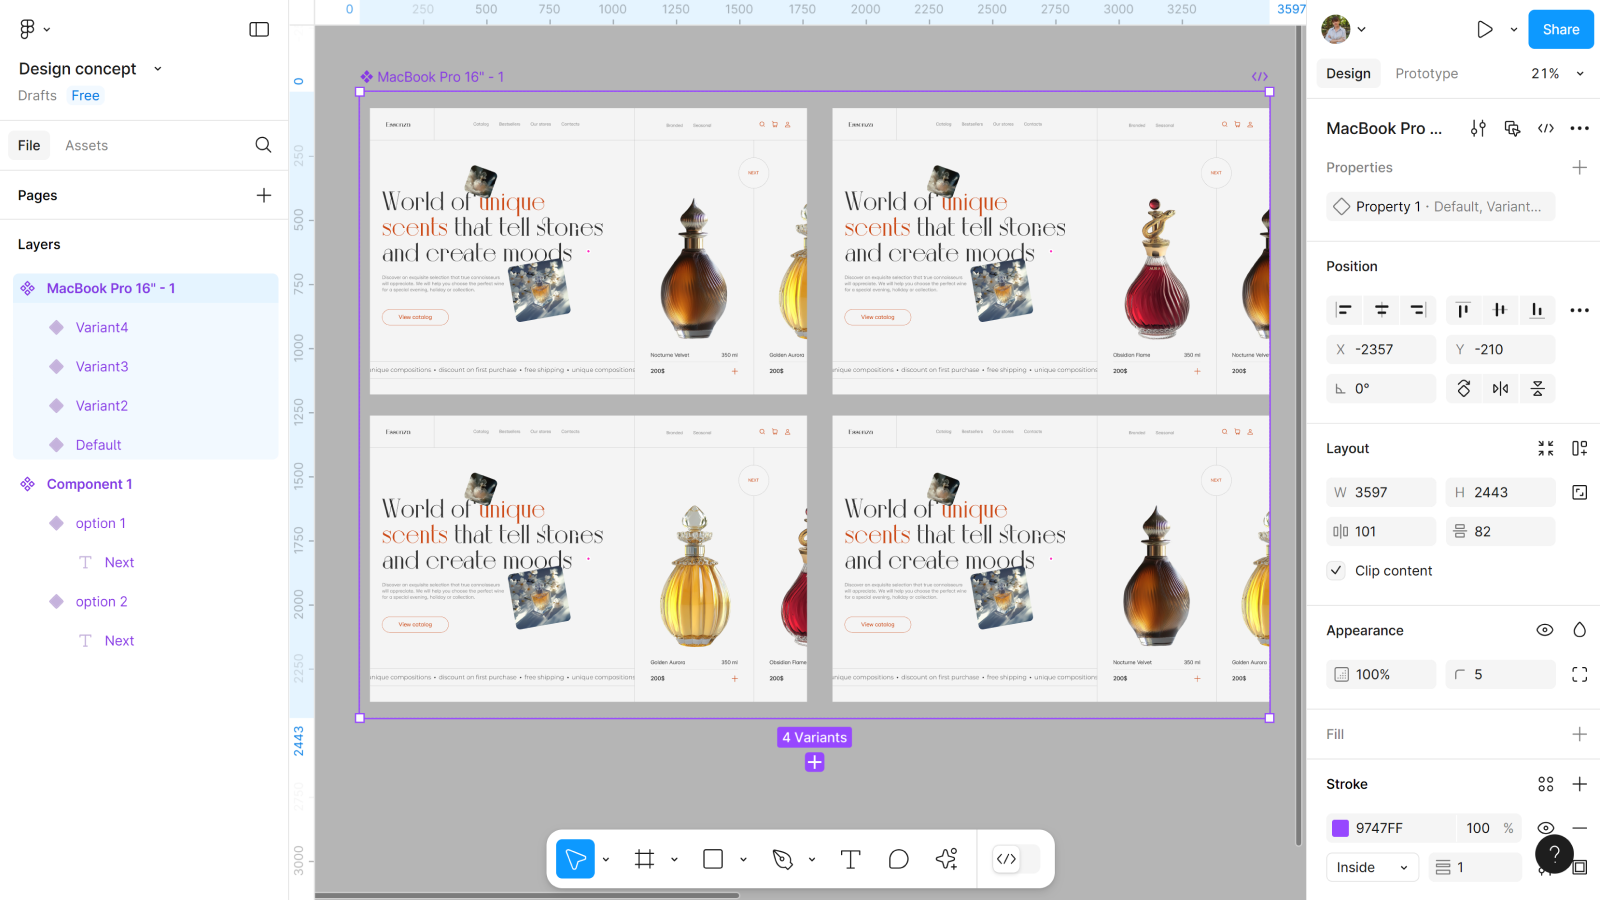Select the Text tool in bottom toolbar

click(x=850, y=859)
